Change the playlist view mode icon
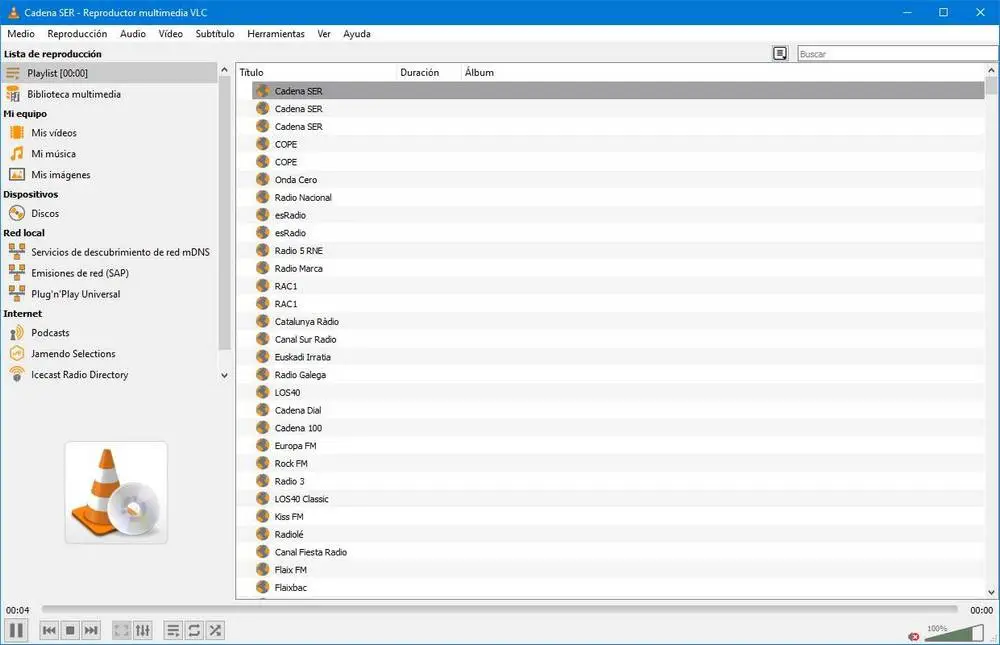1000x645 pixels. pyautogui.click(x=780, y=54)
